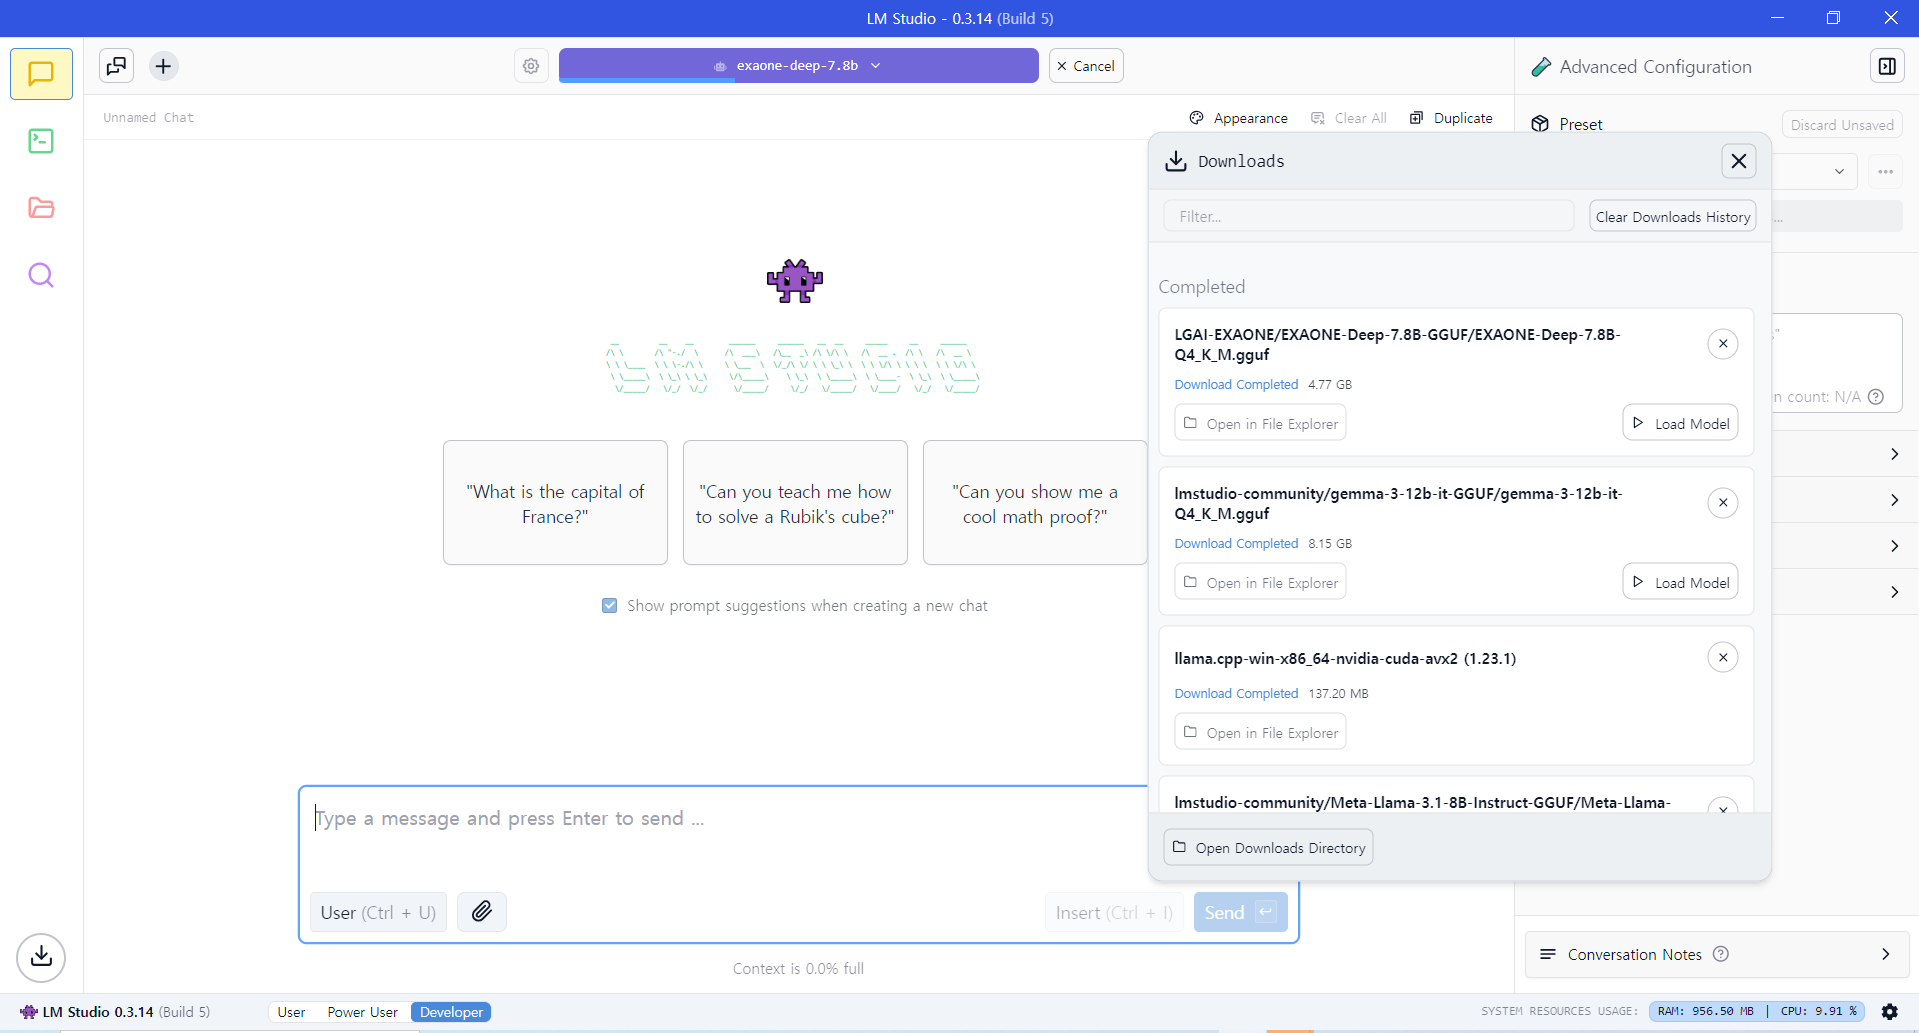This screenshot has height=1033, width=1919.
Task: Close the Downloads panel
Action: tap(1739, 161)
